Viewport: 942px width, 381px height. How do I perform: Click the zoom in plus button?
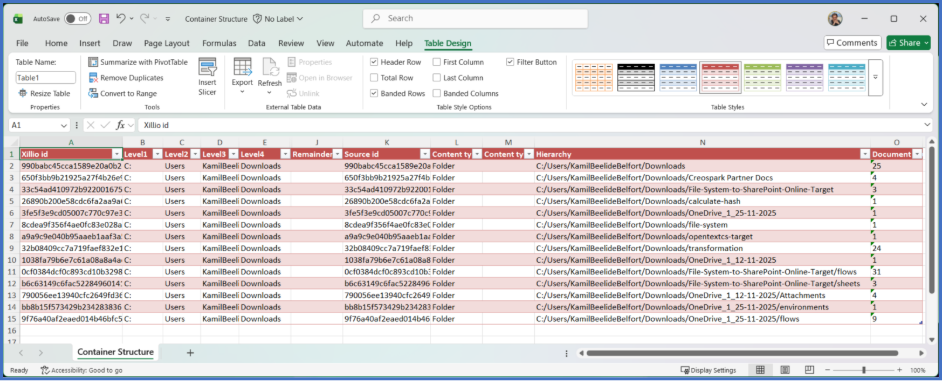point(899,370)
